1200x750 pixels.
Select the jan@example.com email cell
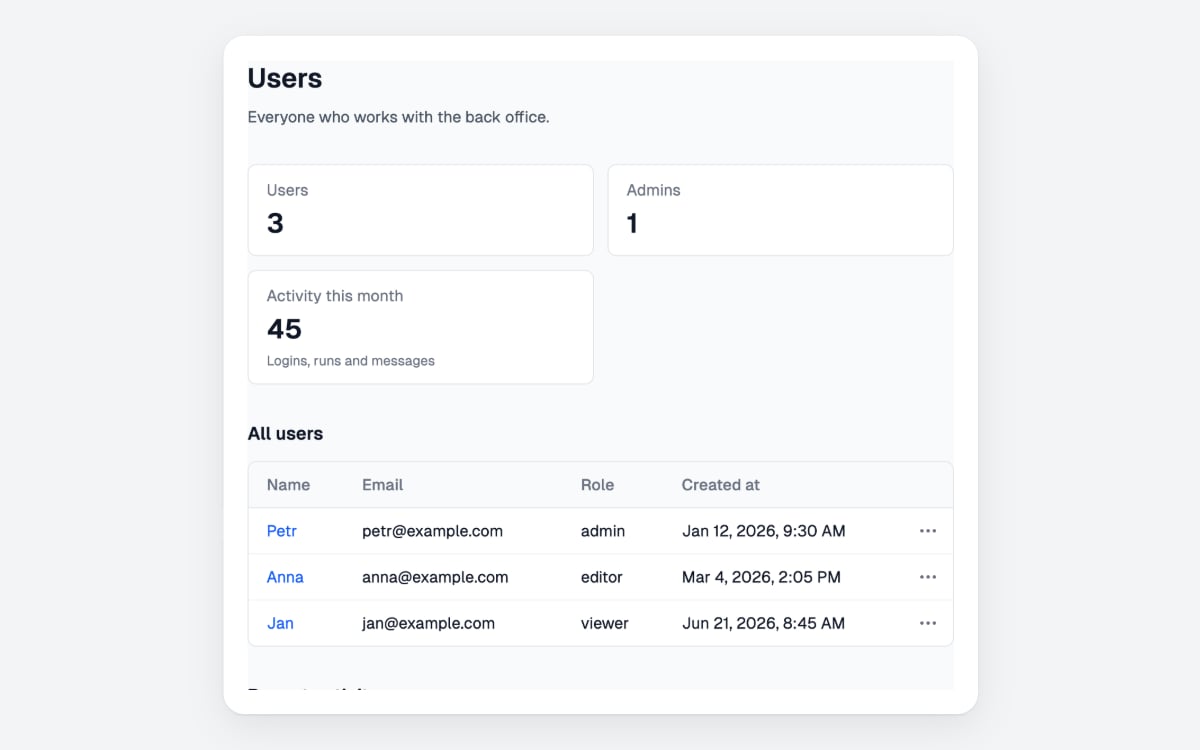coord(428,623)
